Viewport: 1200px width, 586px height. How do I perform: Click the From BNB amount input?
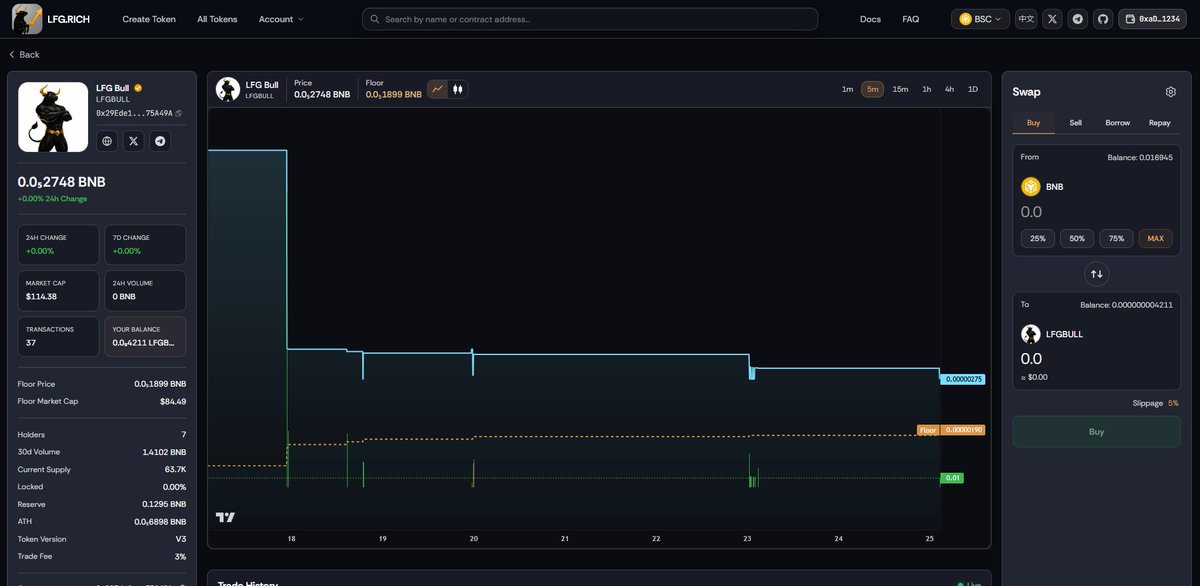[x=1096, y=212]
